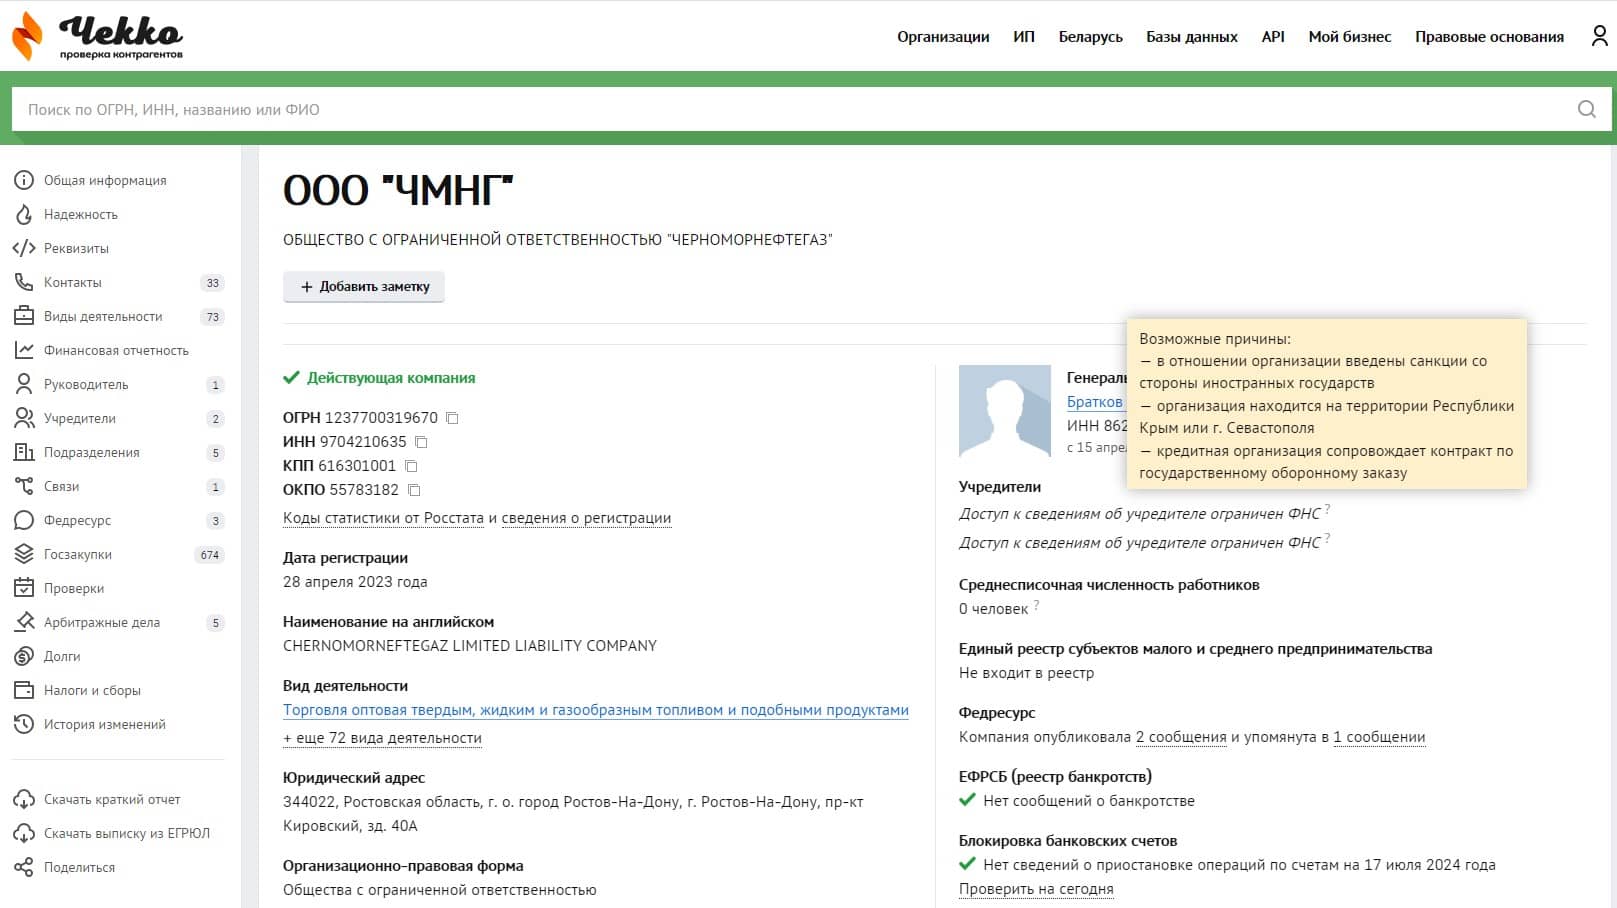Click the Учредители people icon

[x=24, y=418]
